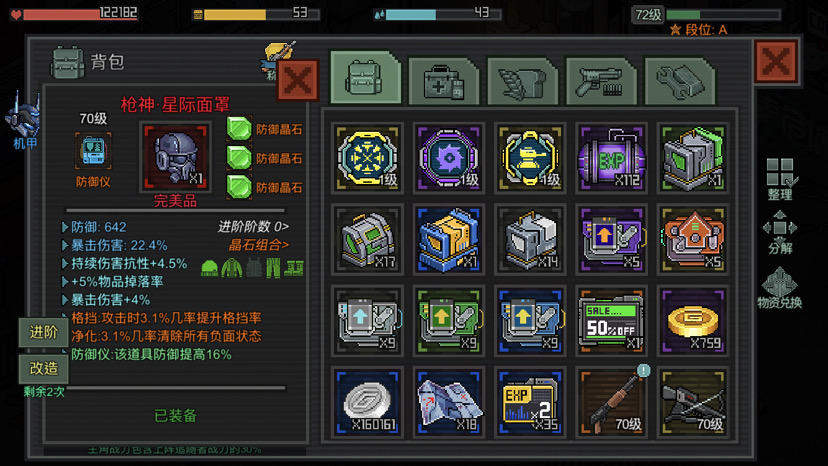
Task: Select the treasure map item x18
Action: 448,402
